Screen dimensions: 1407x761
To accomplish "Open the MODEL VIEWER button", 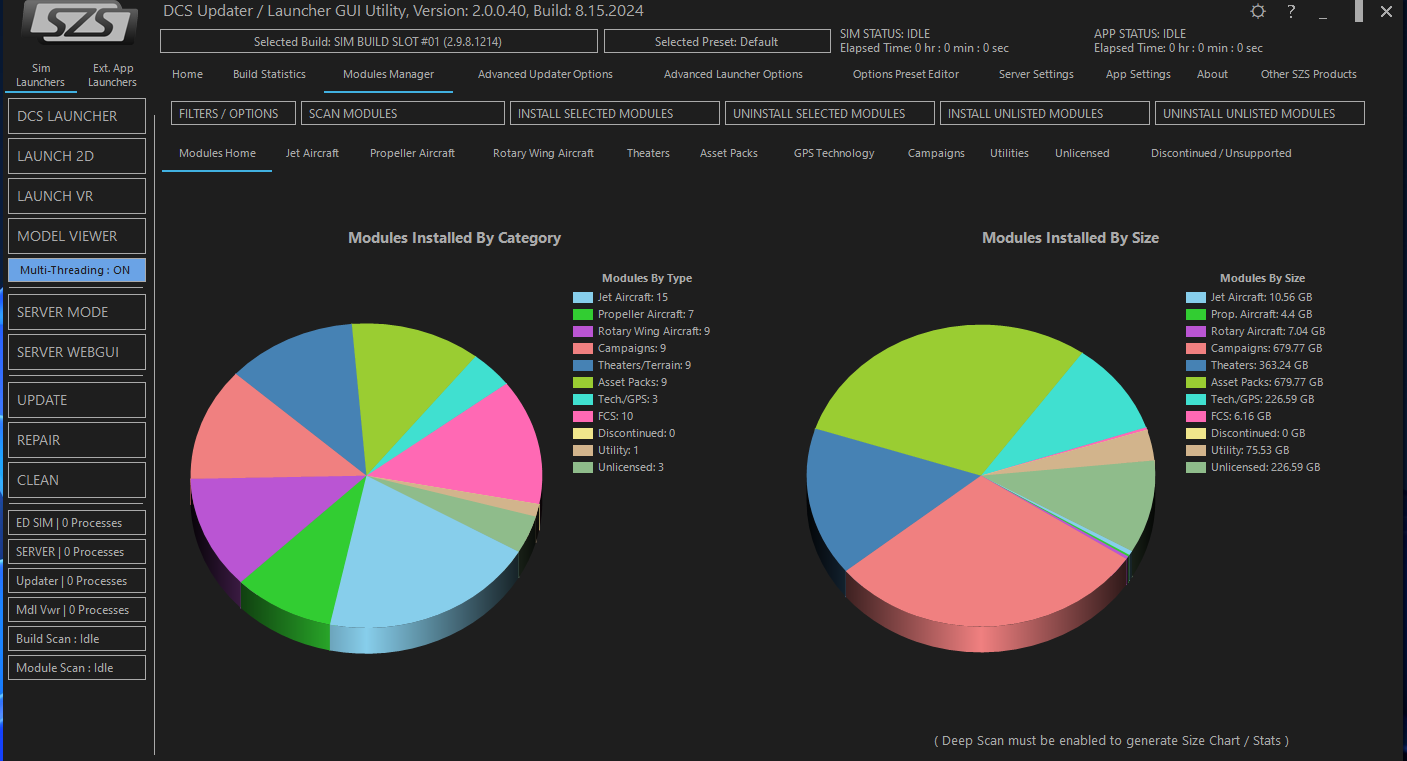I will pos(77,236).
